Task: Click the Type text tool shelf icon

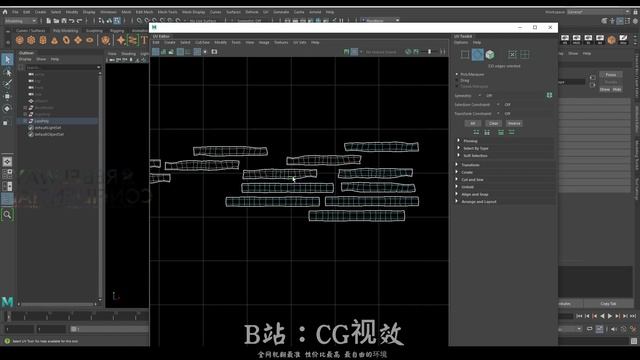Action: tap(144, 40)
